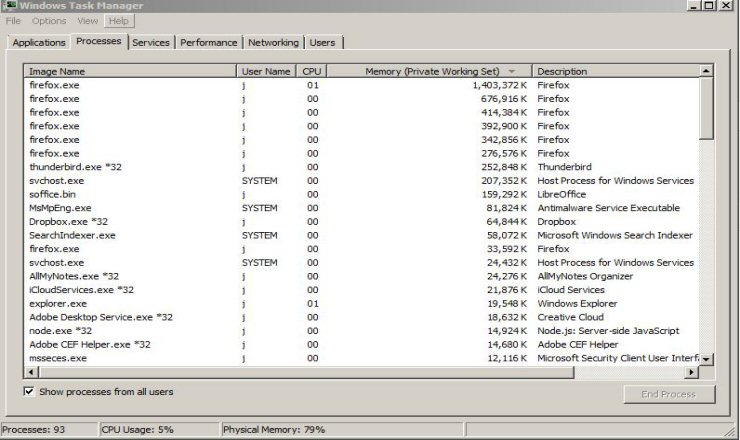
Task: Open the Help menu
Action: click(x=118, y=21)
